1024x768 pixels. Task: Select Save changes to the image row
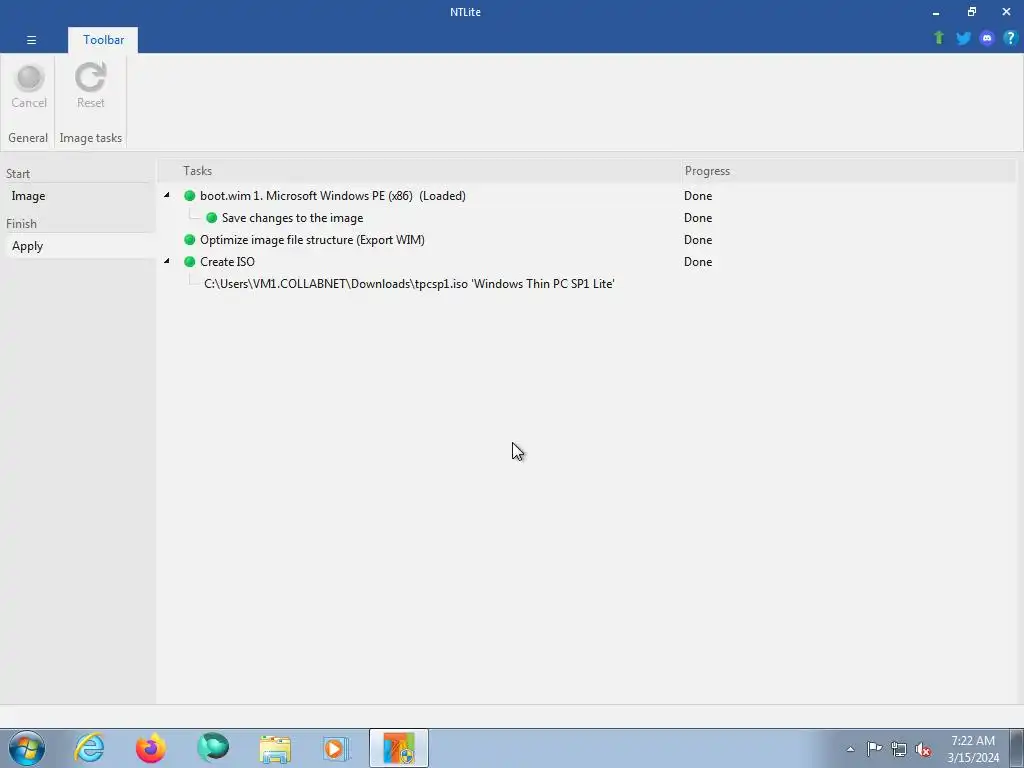292,218
